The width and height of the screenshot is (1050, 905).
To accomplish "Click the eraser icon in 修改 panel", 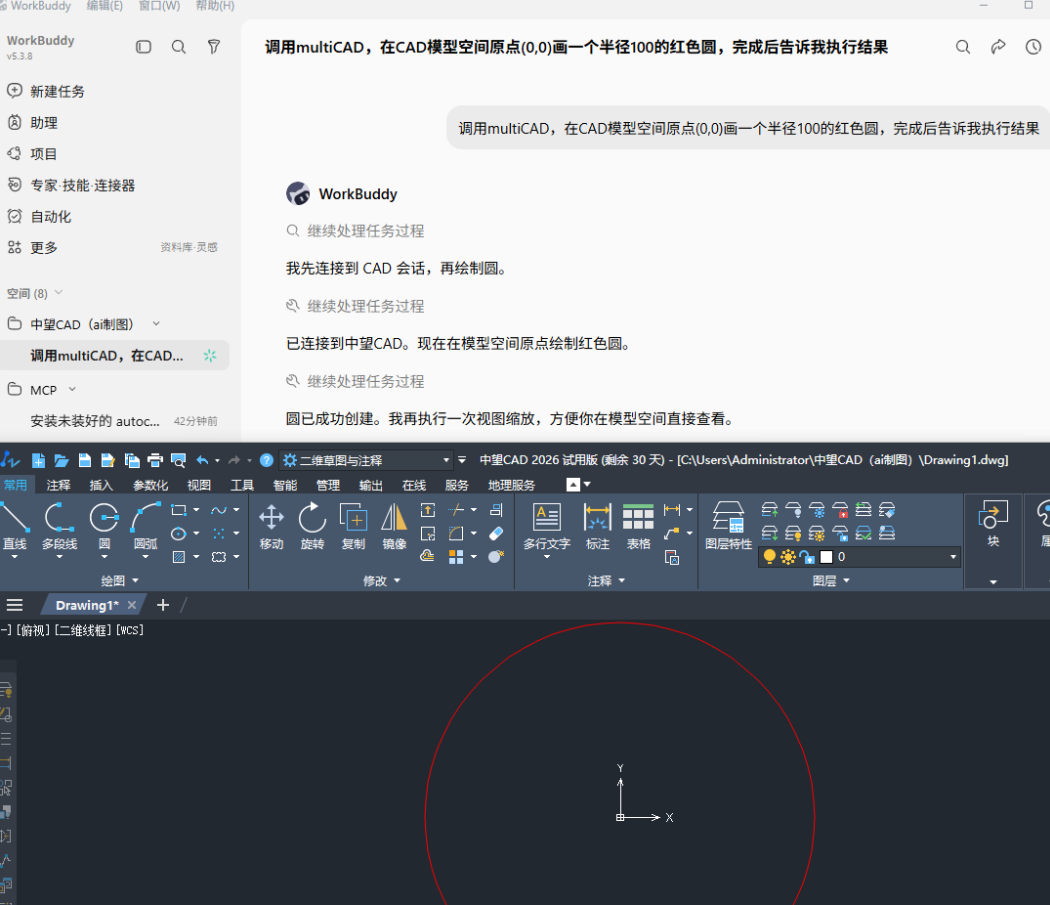I will (496, 533).
